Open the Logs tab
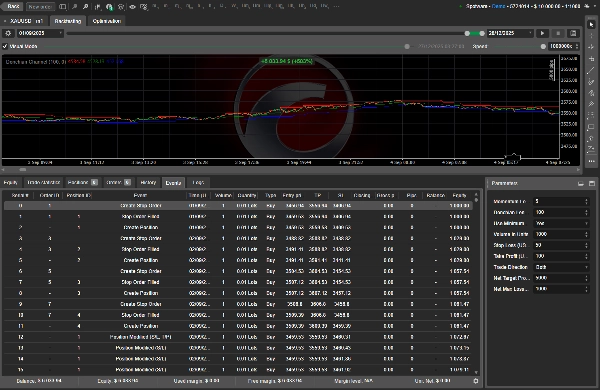This screenshot has height=390, width=600. [x=198, y=183]
